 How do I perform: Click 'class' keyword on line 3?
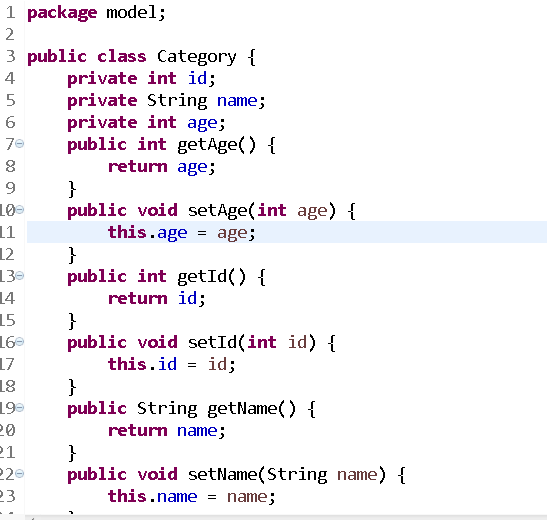point(121,56)
